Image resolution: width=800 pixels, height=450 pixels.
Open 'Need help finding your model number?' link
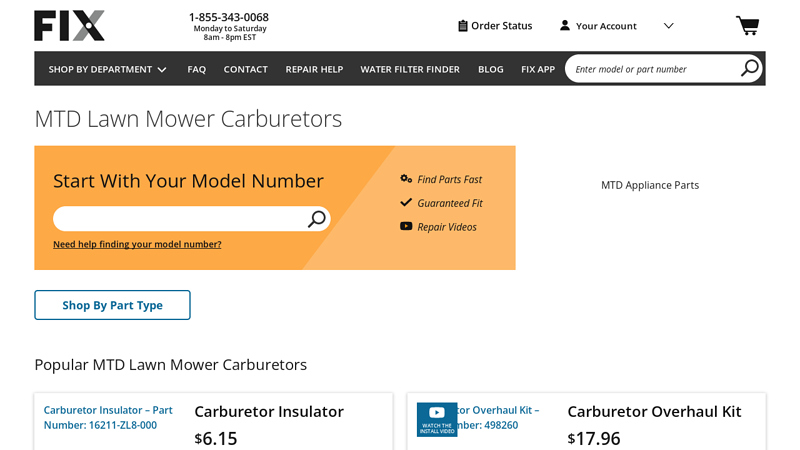tap(137, 244)
